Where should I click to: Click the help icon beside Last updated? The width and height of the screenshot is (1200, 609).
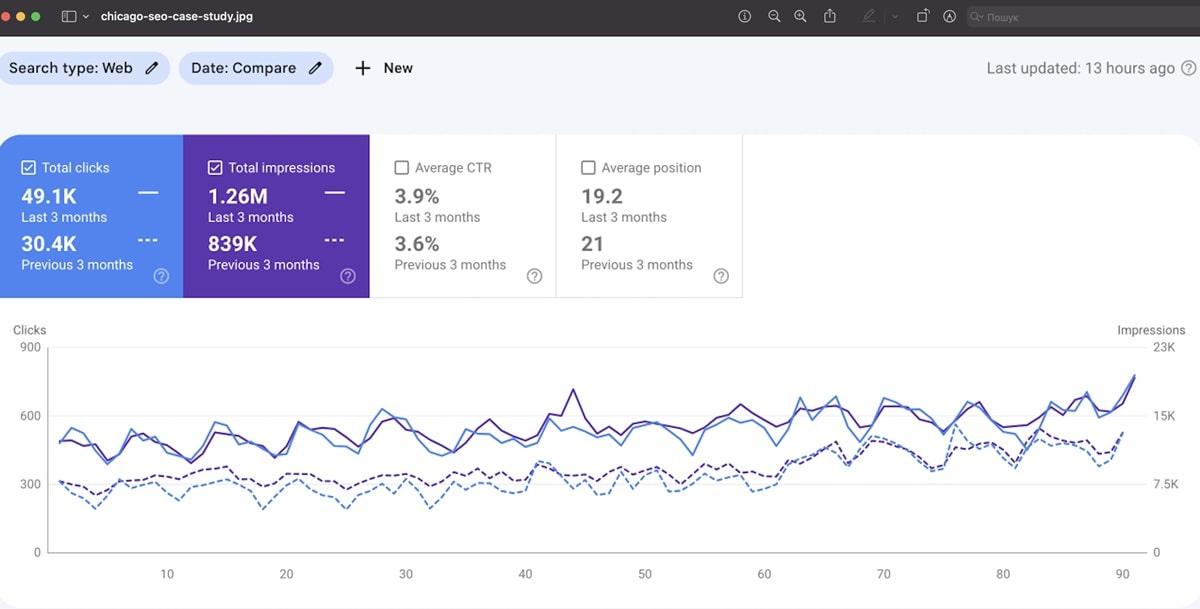(x=1188, y=68)
